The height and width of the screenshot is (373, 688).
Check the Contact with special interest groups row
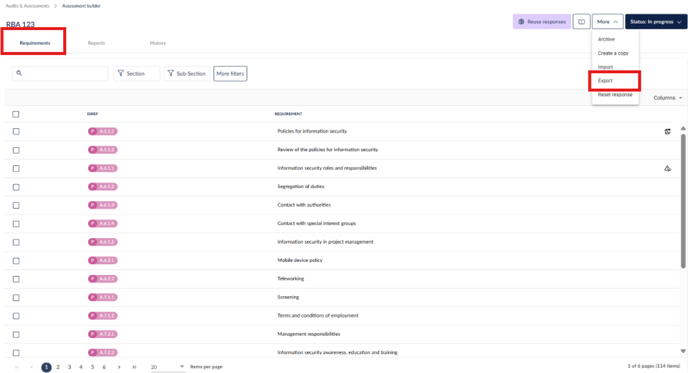click(16, 224)
